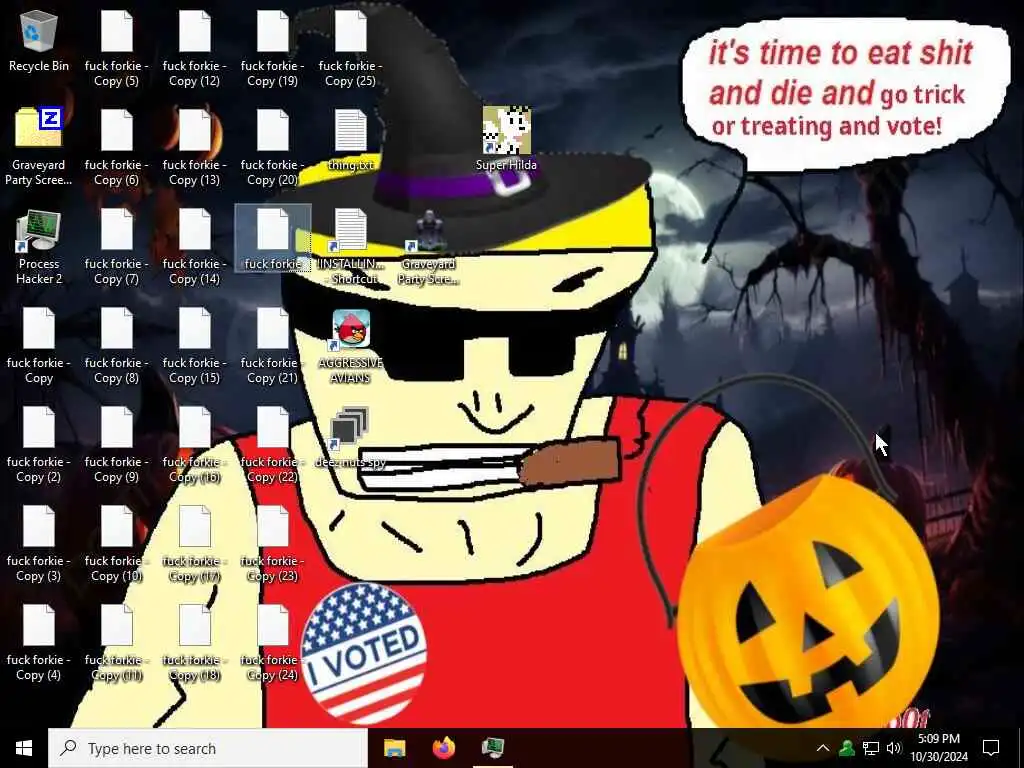The image size is (1024, 768).
Task: Select file fuck forkie - Copy (4)
Action: [39, 643]
